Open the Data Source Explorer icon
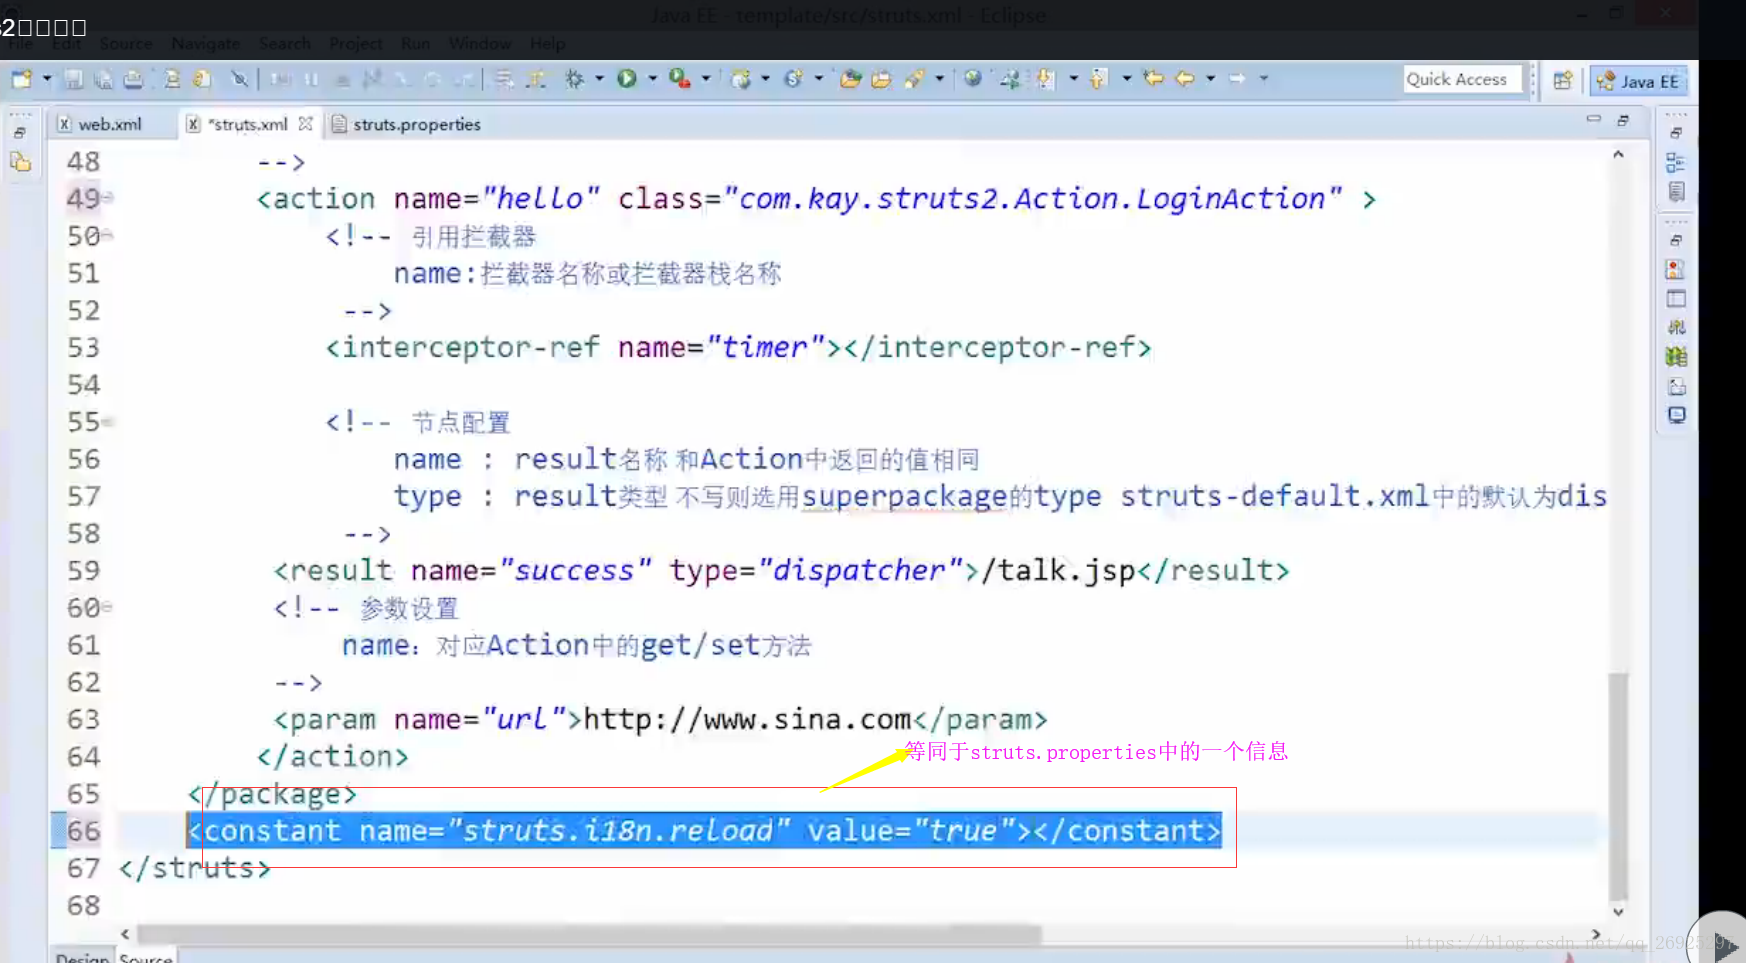The height and width of the screenshot is (963, 1746). click(x=1676, y=357)
